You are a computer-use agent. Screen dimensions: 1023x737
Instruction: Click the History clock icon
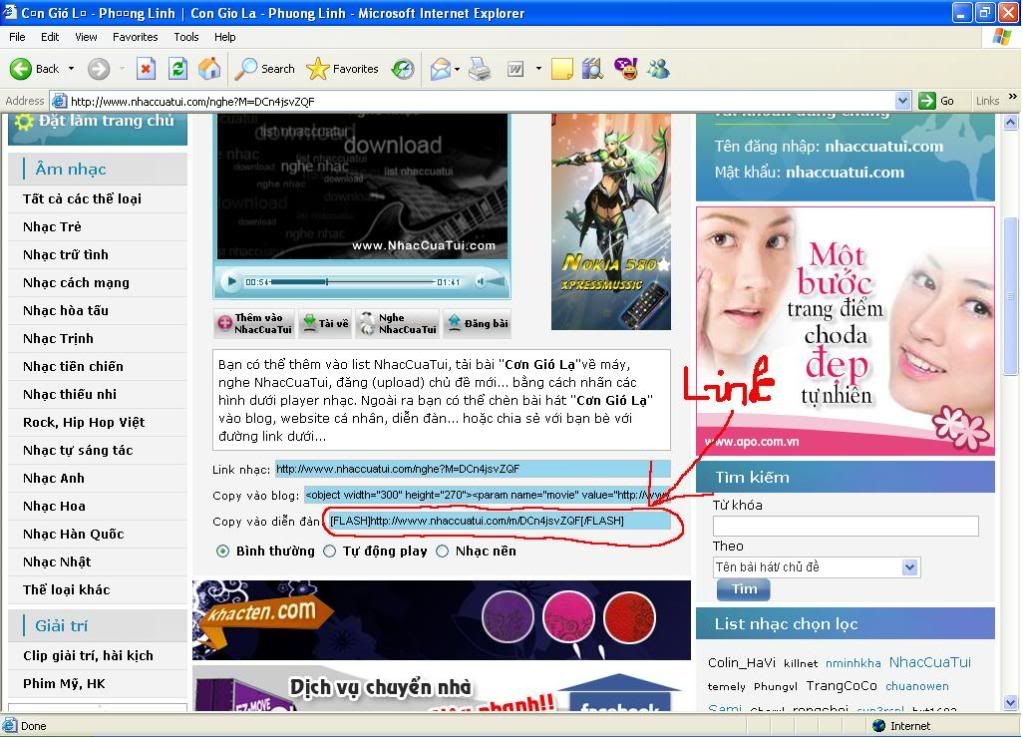tap(403, 68)
